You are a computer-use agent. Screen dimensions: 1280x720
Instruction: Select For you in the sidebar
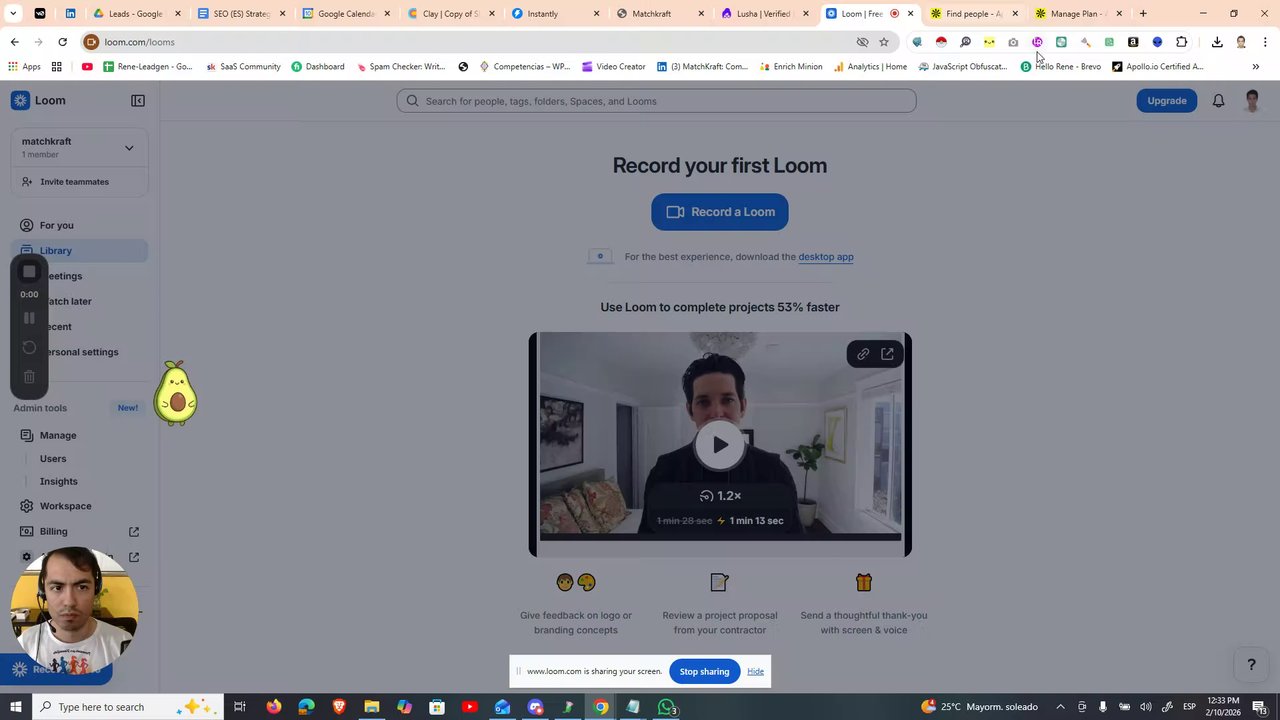[80, 225]
